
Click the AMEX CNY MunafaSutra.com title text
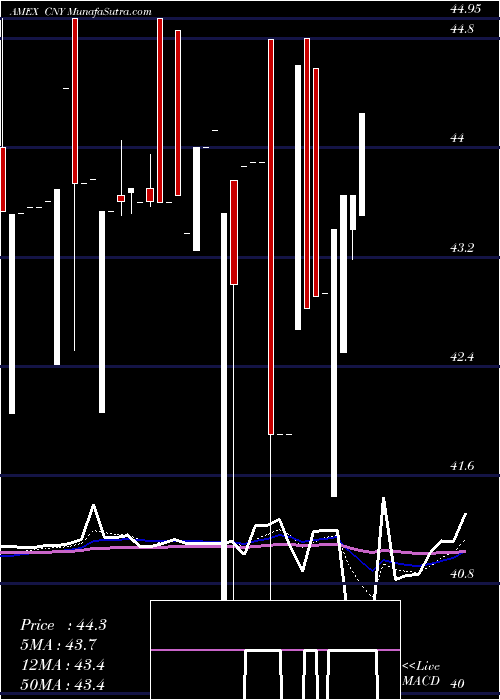point(80,12)
